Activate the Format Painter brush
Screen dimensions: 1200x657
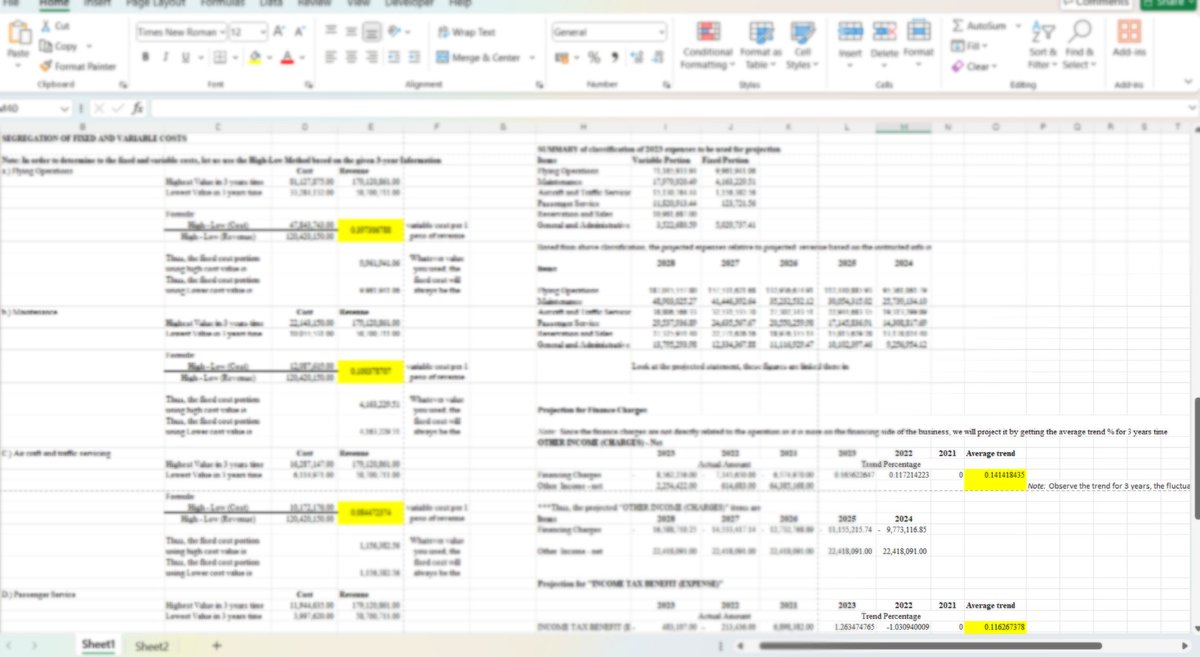pos(46,66)
